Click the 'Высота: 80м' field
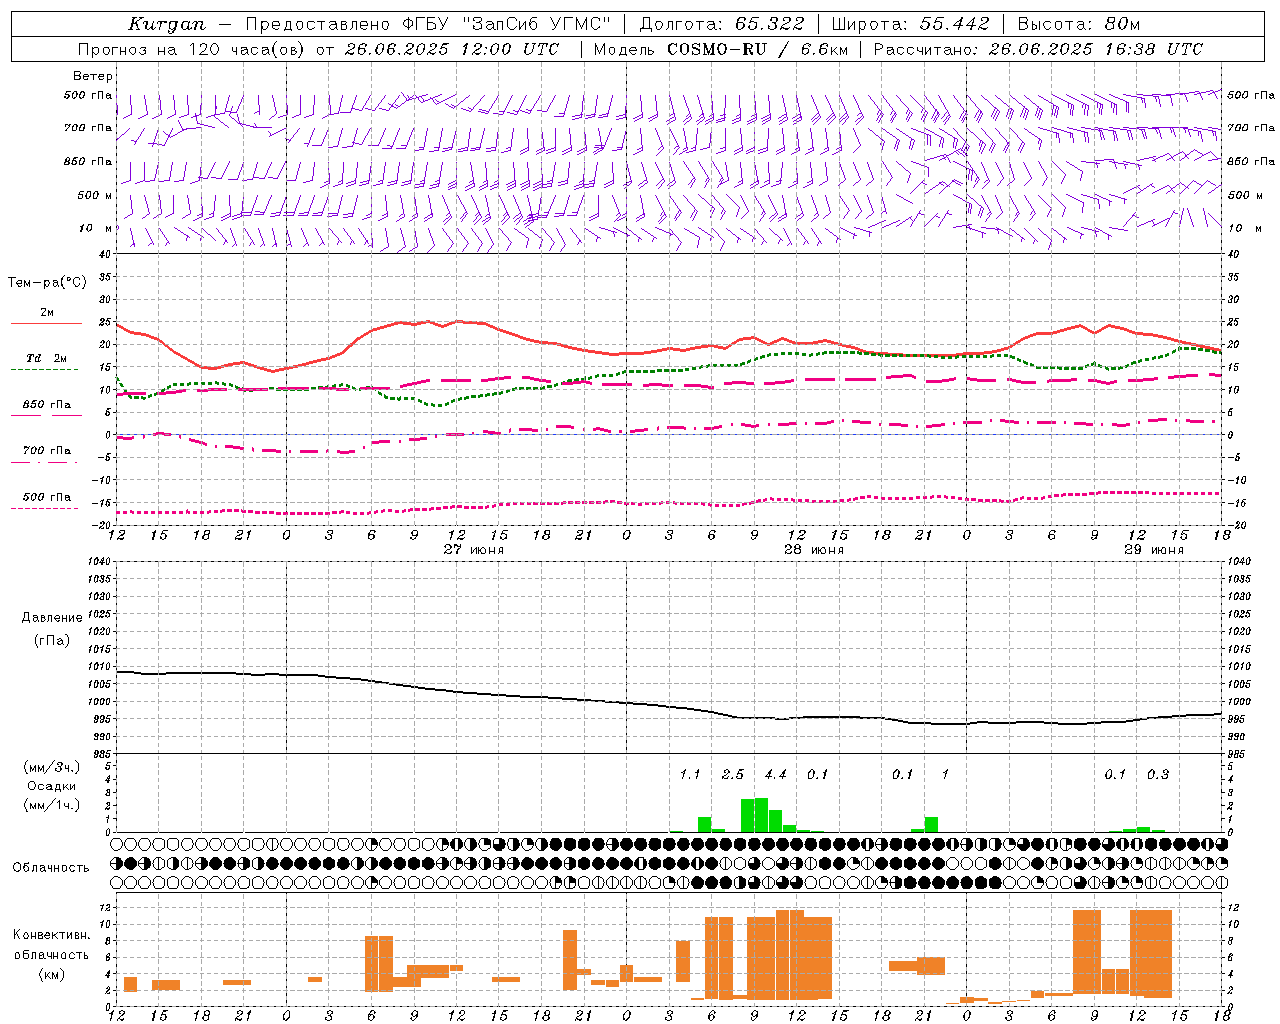 (1079, 24)
